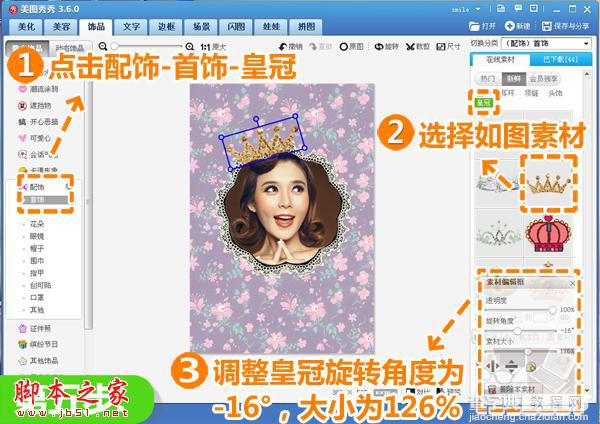Screen dimensions: 600x424
Task: Click the vertical flip icon
Action: (x=511, y=367)
